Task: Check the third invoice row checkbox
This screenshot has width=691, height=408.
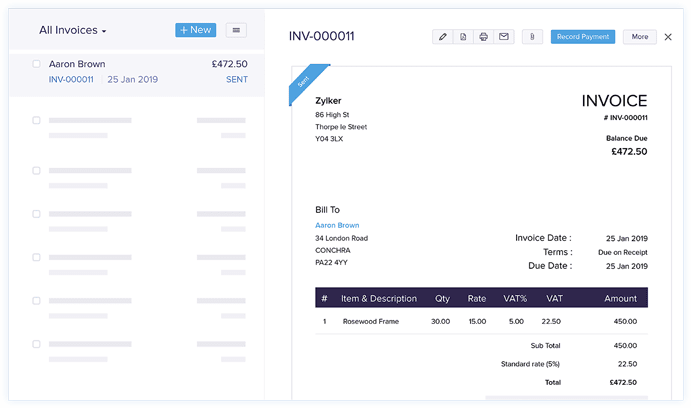Action: pyautogui.click(x=37, y=171)
